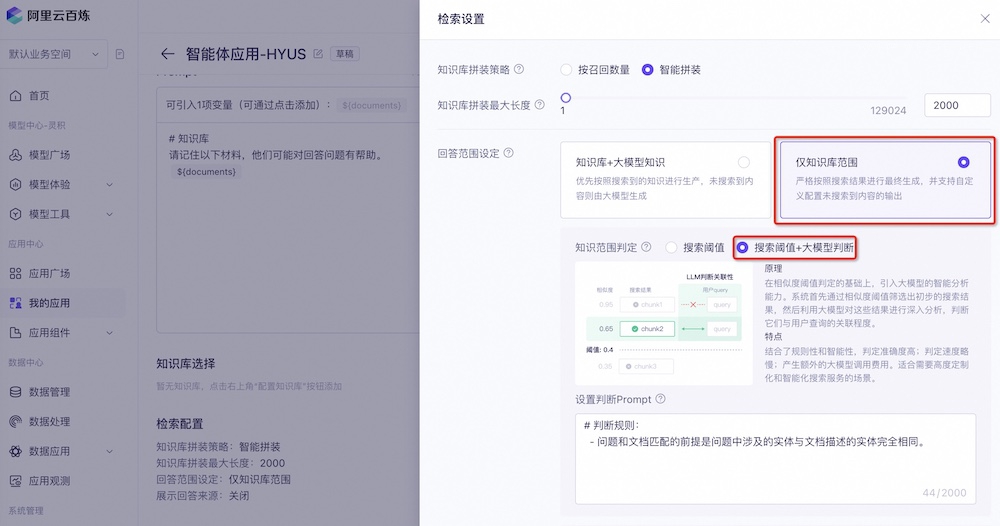Open 我的应用 in the sidebar
The width and height of the screenshot is (1000, 526).
tap(49, 303)
